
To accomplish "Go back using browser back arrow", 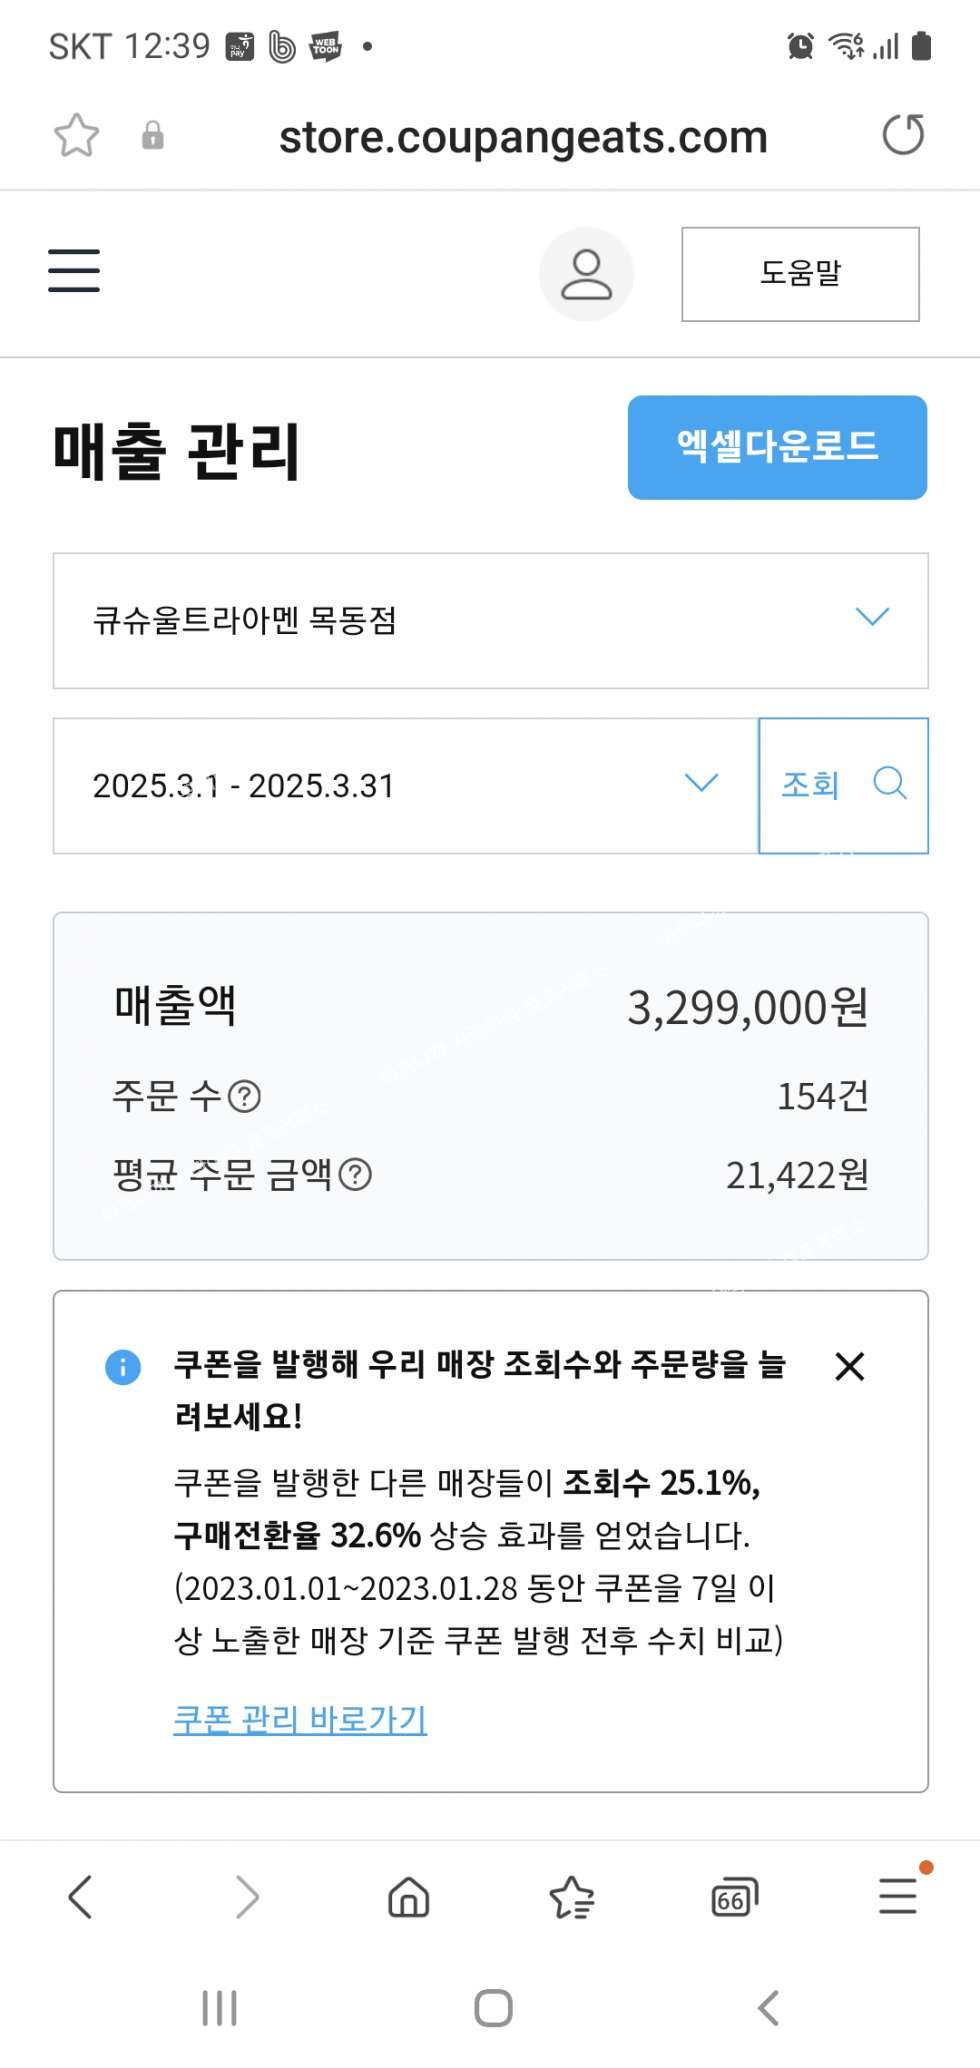I will tap(80, 1897).
